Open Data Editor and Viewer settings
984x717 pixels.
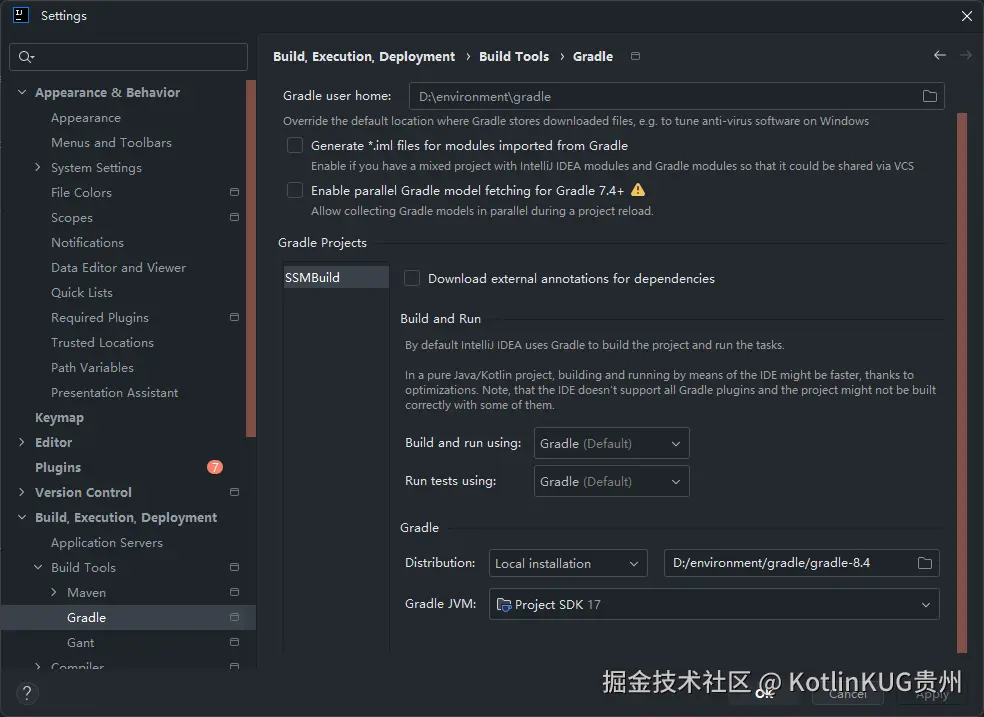coord(119,267)
